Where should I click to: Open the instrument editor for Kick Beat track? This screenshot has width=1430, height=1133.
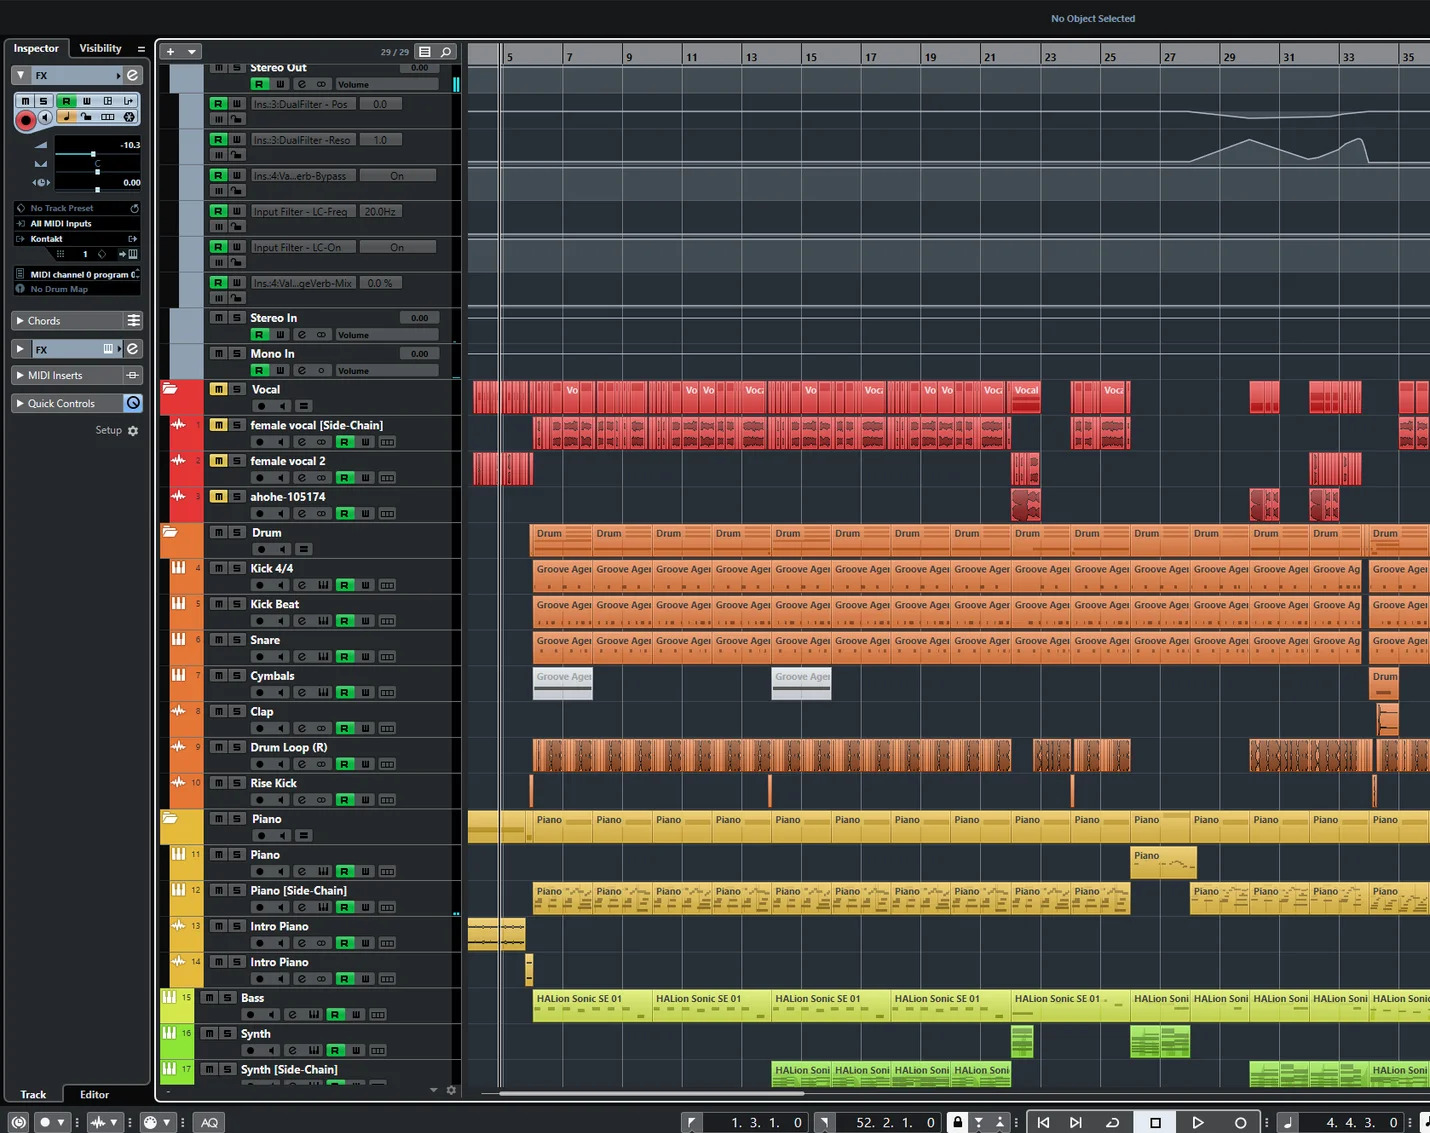323,621
